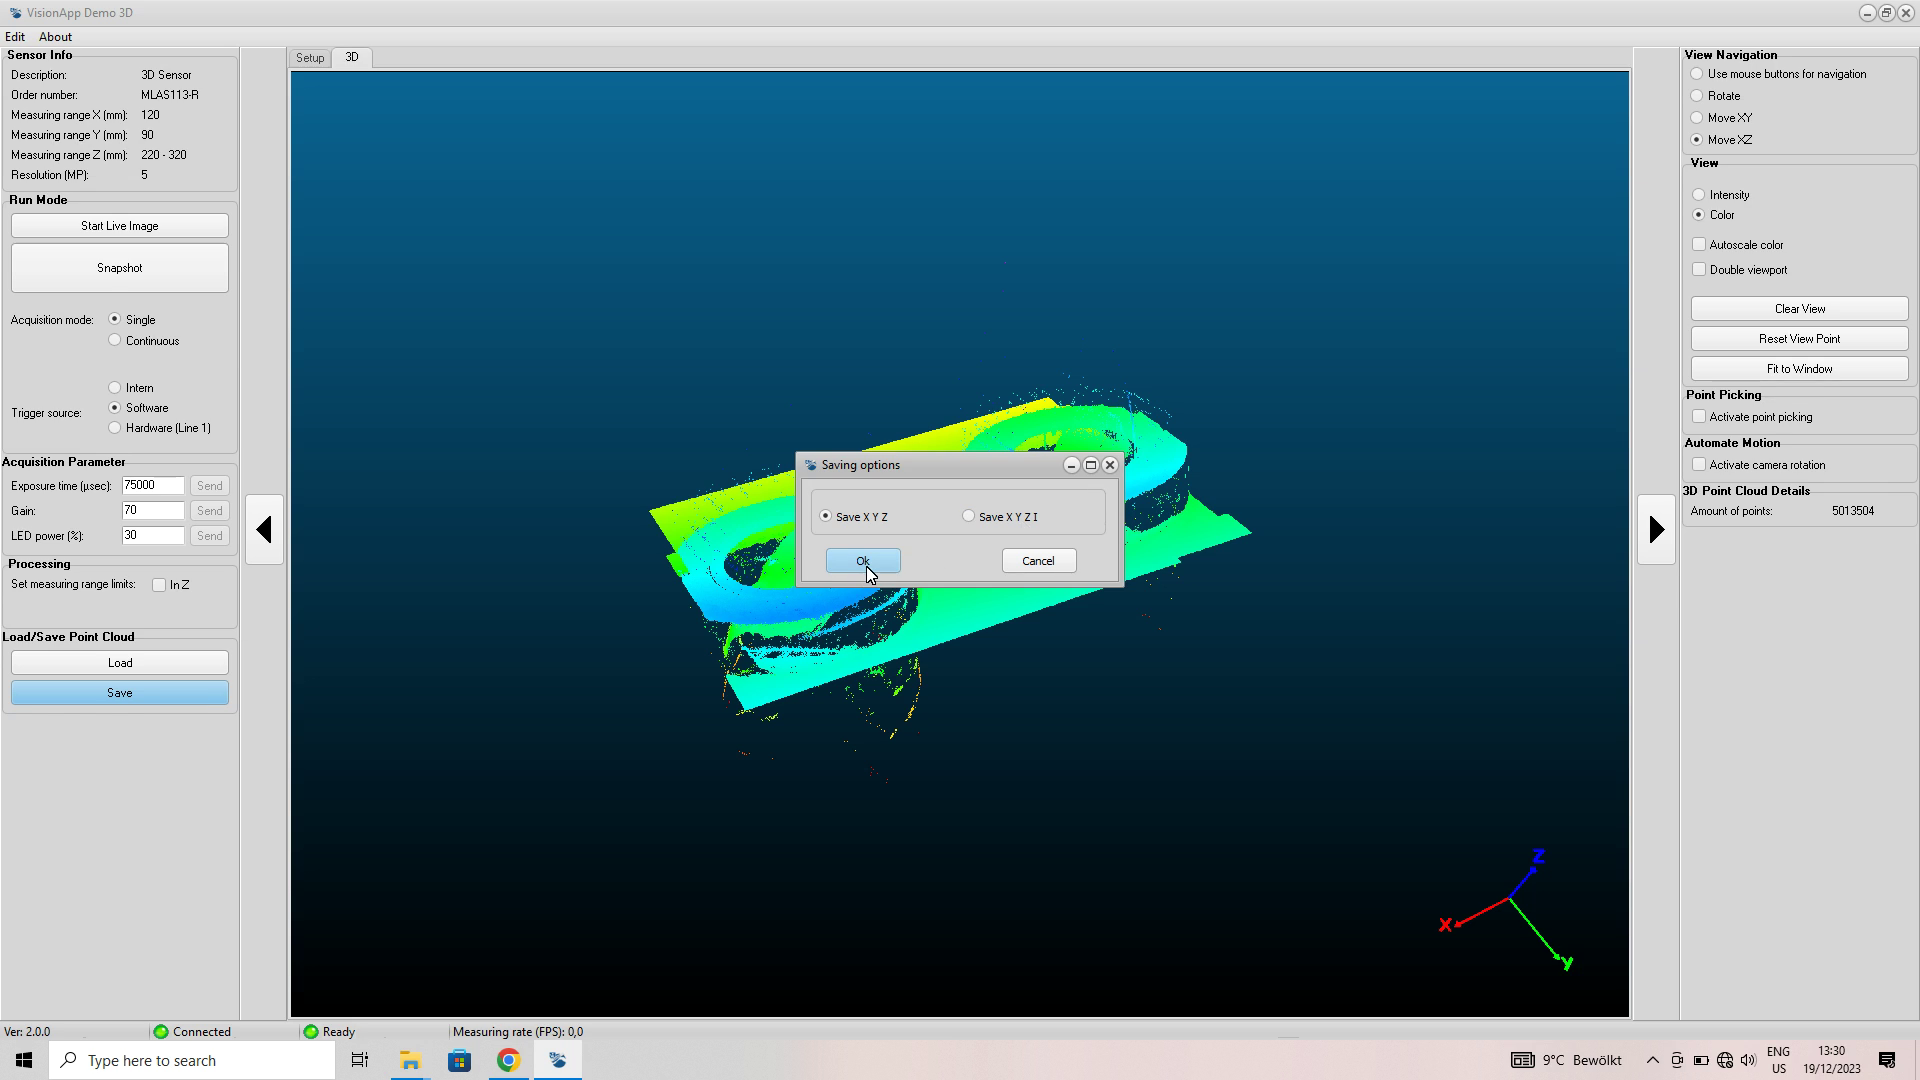Image resolution: width=1920 pixels, height=1080 pixels.
Task: Enable Autoscale color checkbox
Action: [1699, 244]
